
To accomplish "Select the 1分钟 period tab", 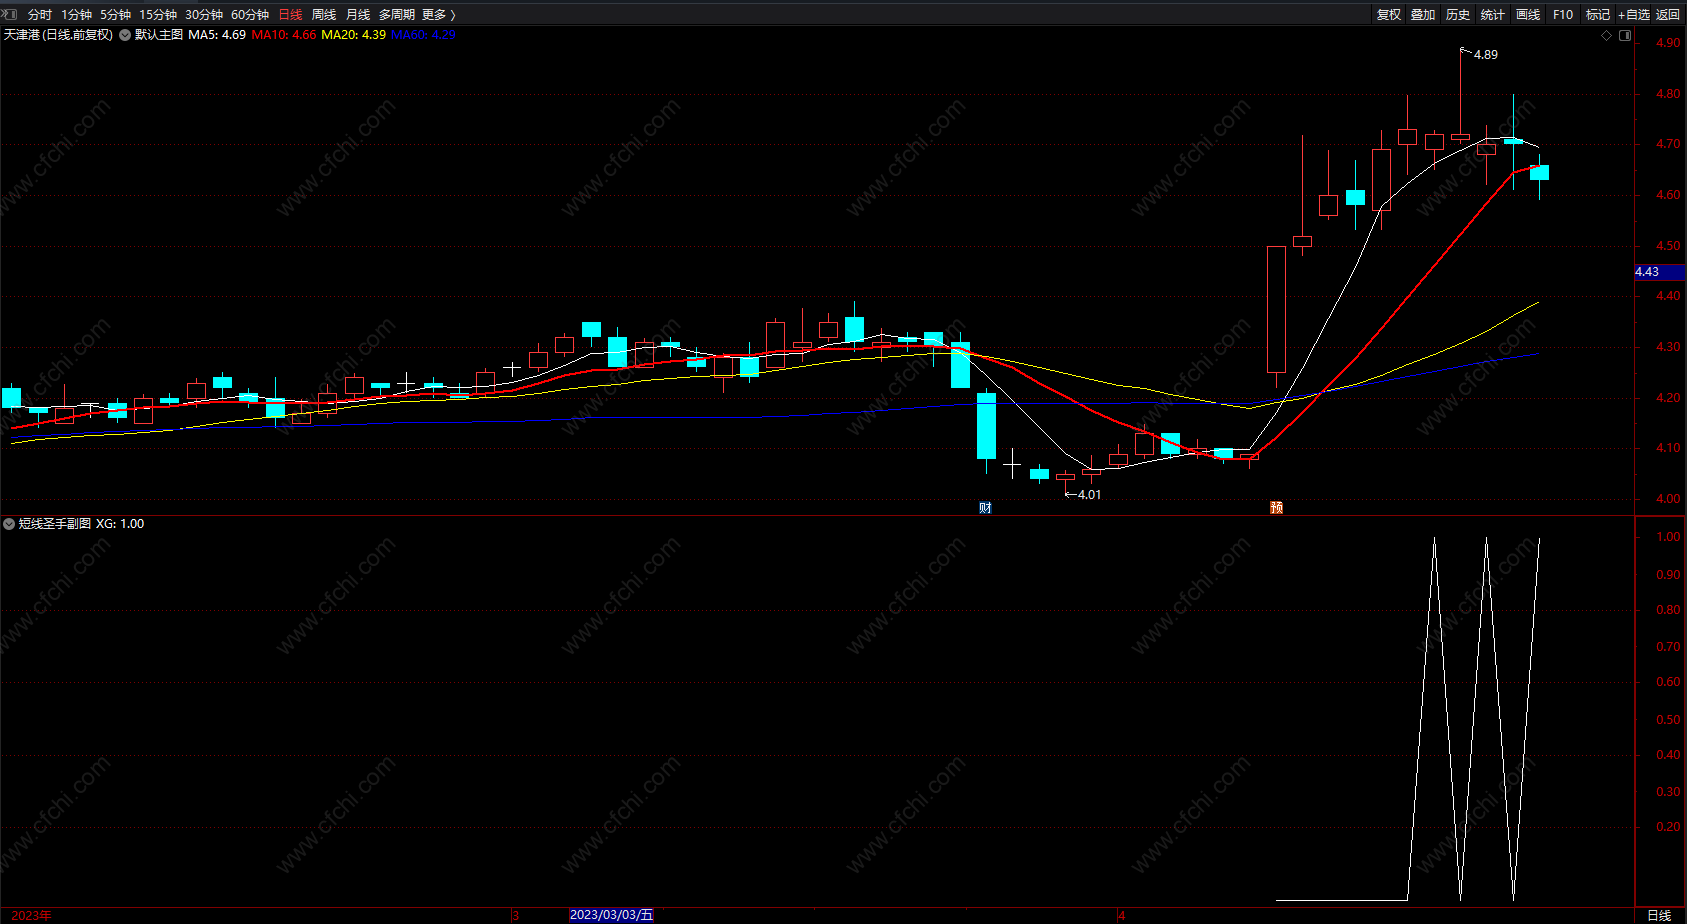I will click(x=76, y=15).
